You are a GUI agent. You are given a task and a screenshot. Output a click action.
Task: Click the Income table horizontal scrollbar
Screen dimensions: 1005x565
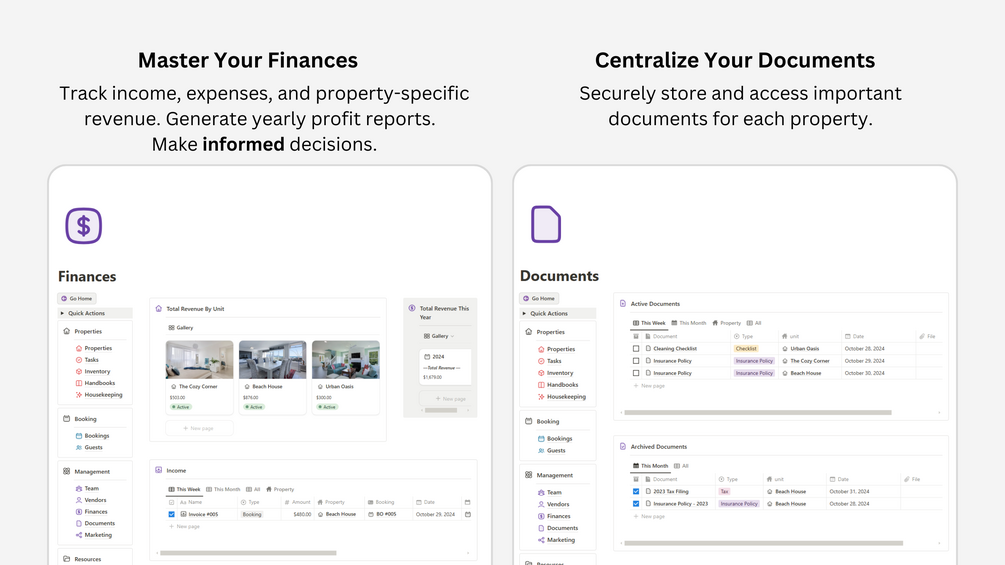(x=248, y=553)
